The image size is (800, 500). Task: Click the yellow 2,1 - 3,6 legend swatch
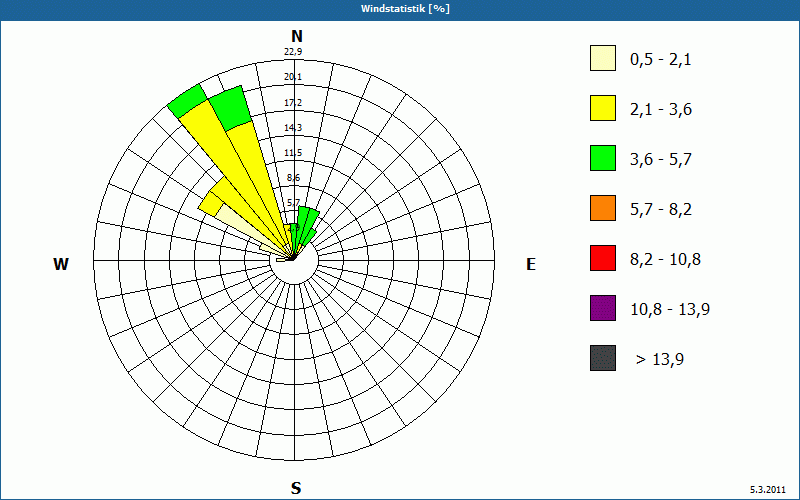coord(603,108)
